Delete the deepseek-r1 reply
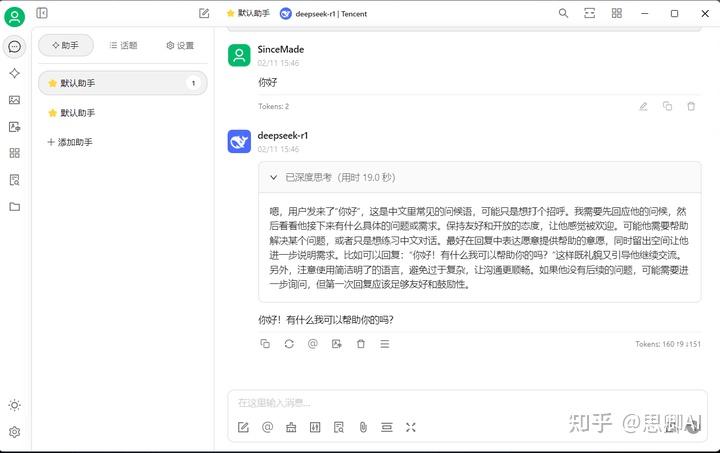Screen dimensions: 720x453 (361, 344)
